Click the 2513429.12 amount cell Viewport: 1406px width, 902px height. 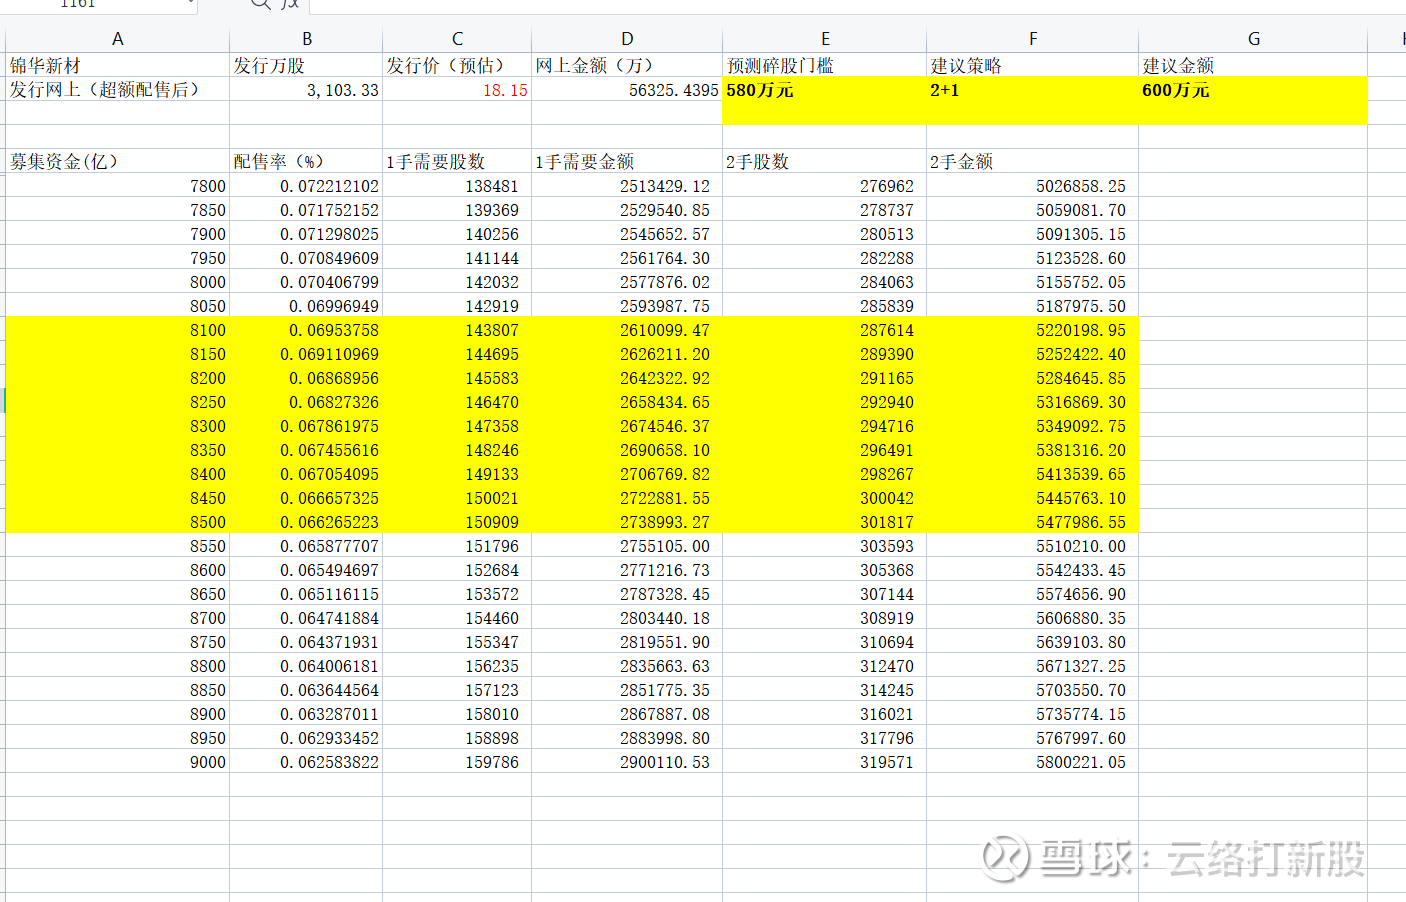(627, 185)
